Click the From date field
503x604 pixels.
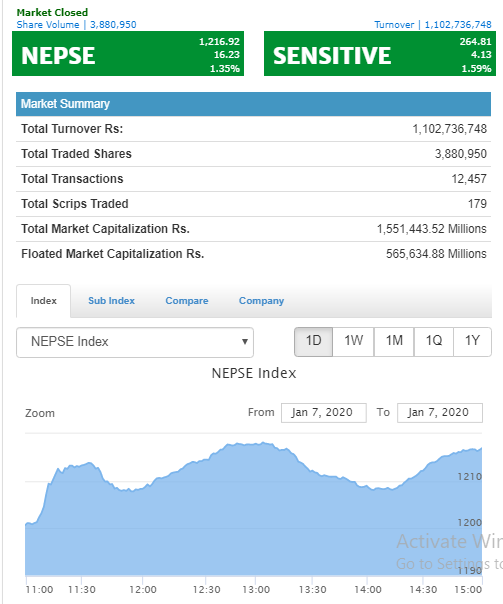point(324,413)
